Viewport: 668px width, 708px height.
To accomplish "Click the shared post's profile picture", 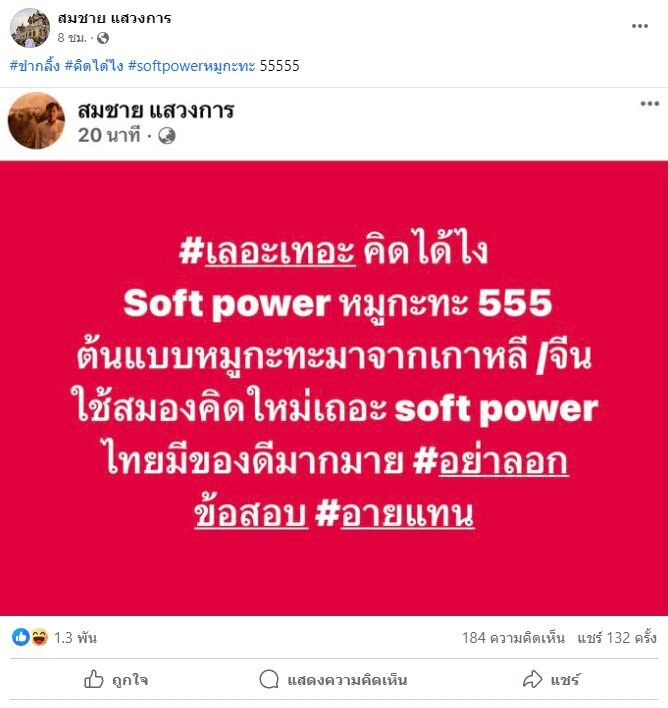I will [36, 121].
